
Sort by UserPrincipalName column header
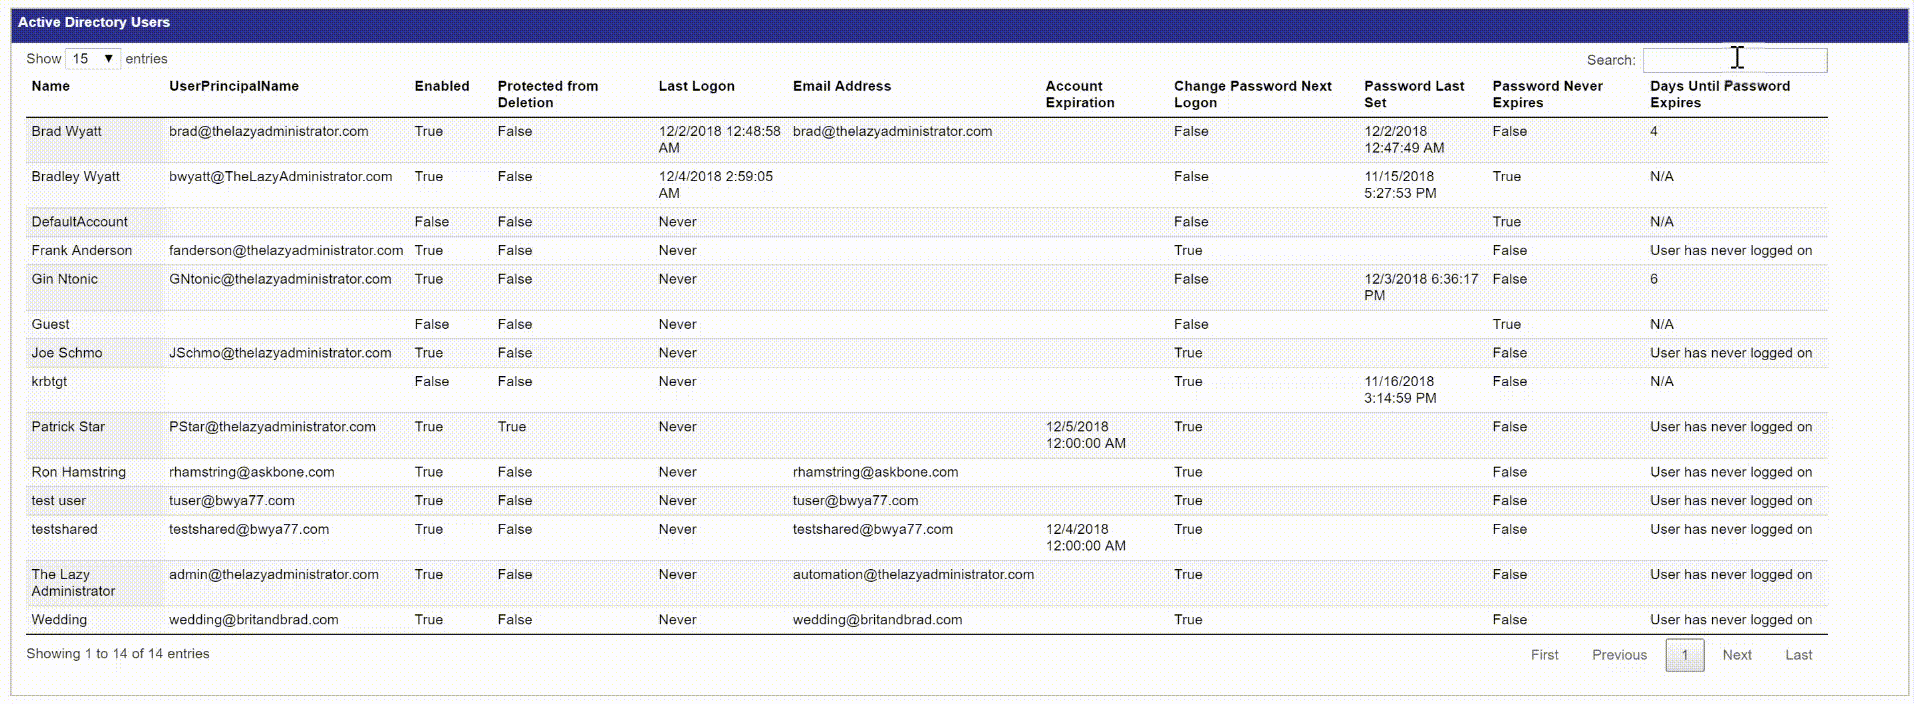coord(234,86)
